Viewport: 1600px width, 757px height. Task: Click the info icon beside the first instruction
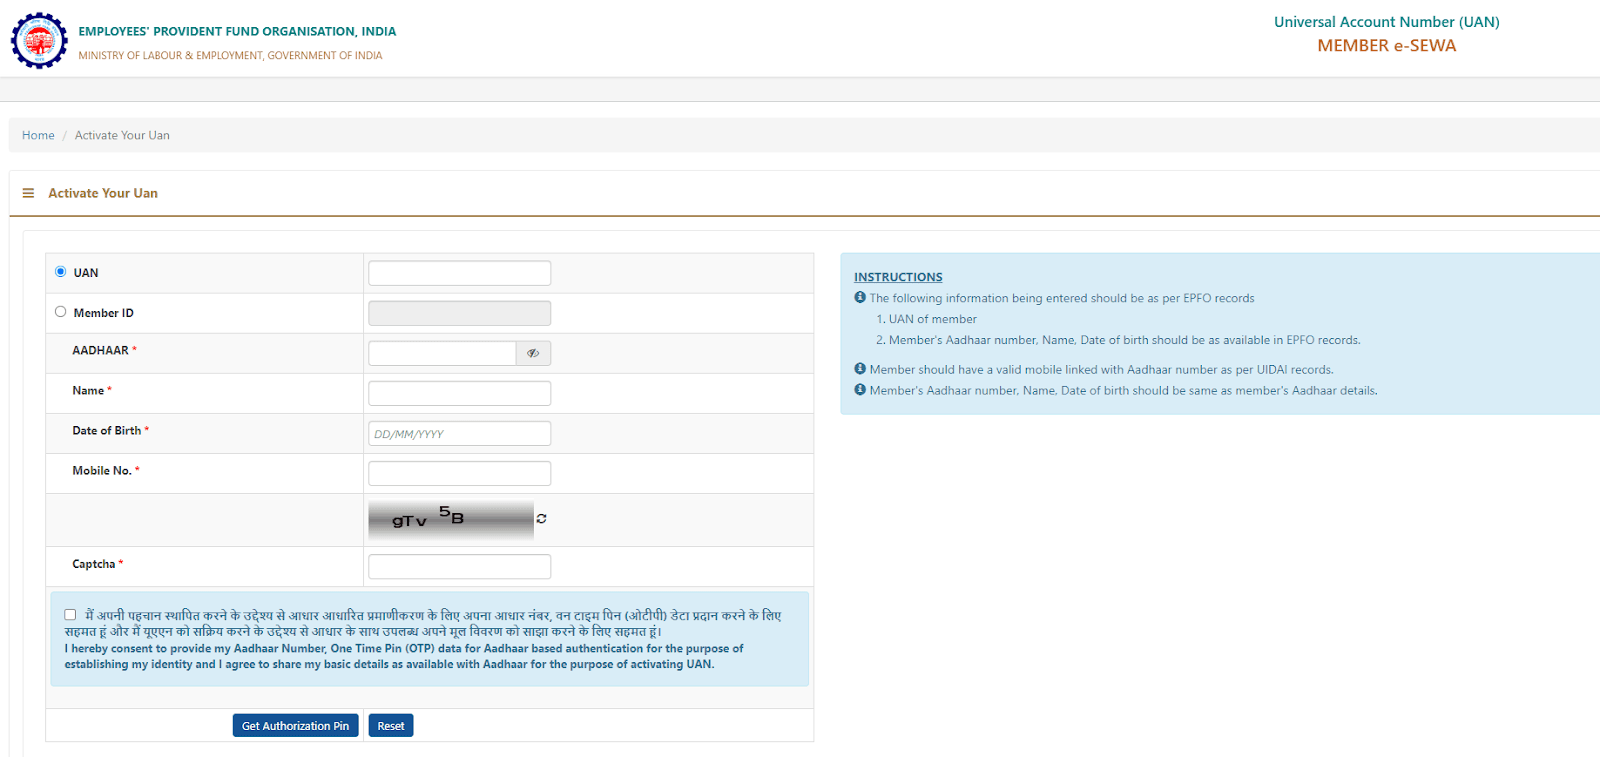tap(860, 298)
